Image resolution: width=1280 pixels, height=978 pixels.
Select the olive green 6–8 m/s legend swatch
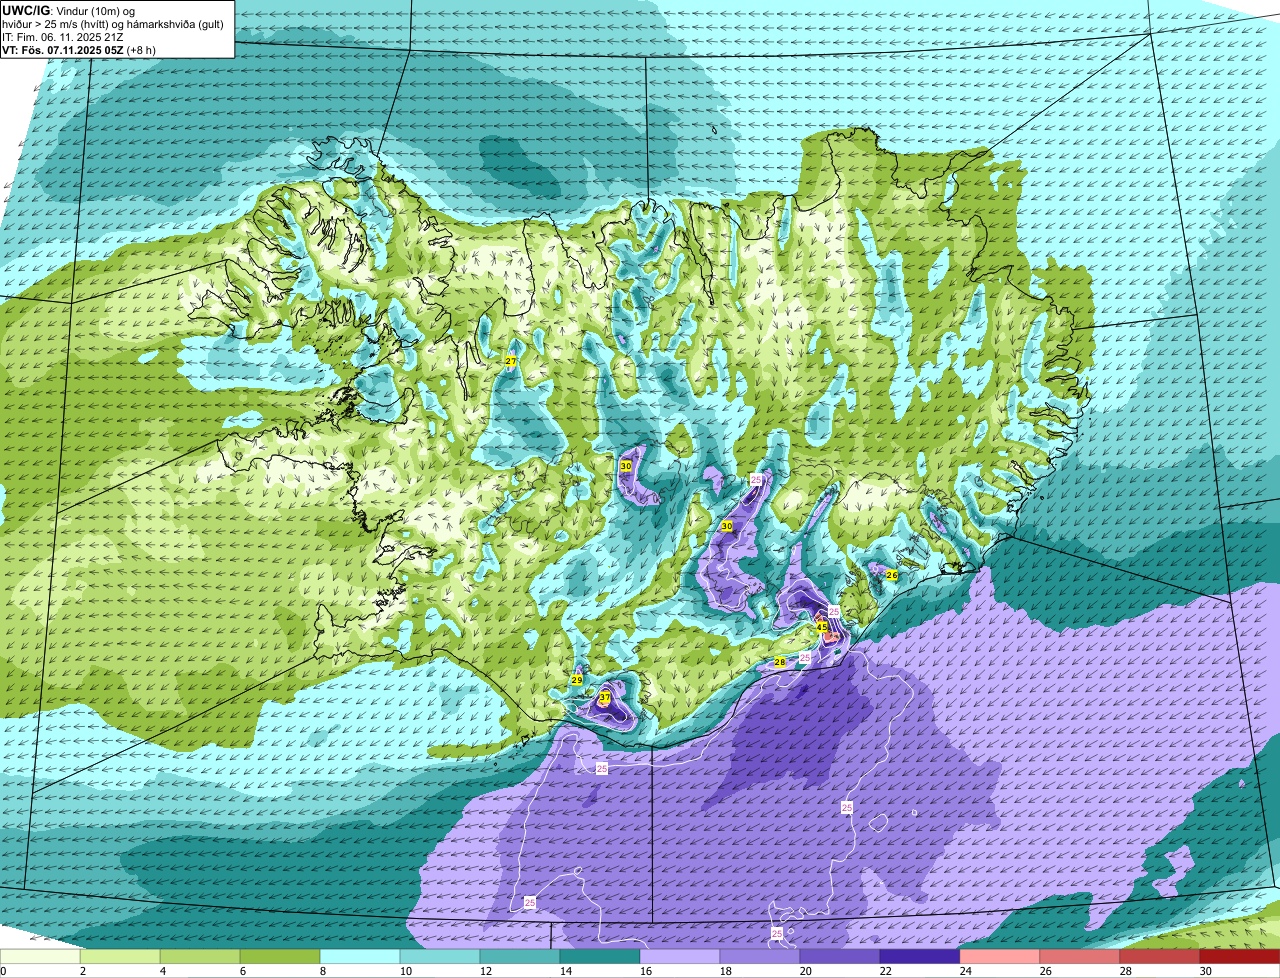tap(280, 957)
